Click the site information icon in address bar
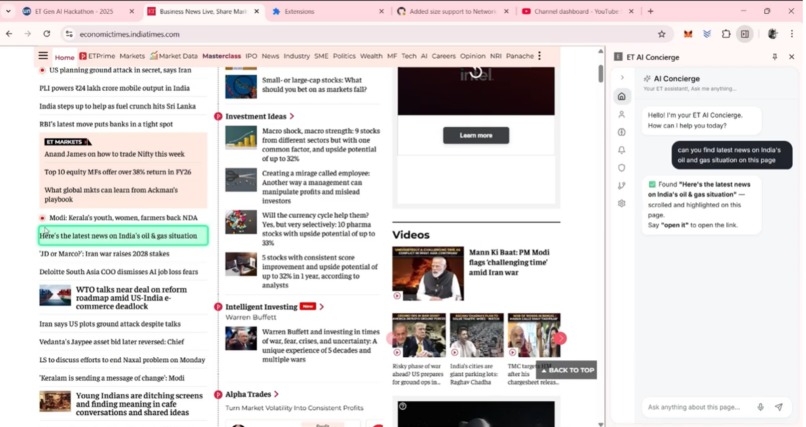 click(x=69, y=34)
